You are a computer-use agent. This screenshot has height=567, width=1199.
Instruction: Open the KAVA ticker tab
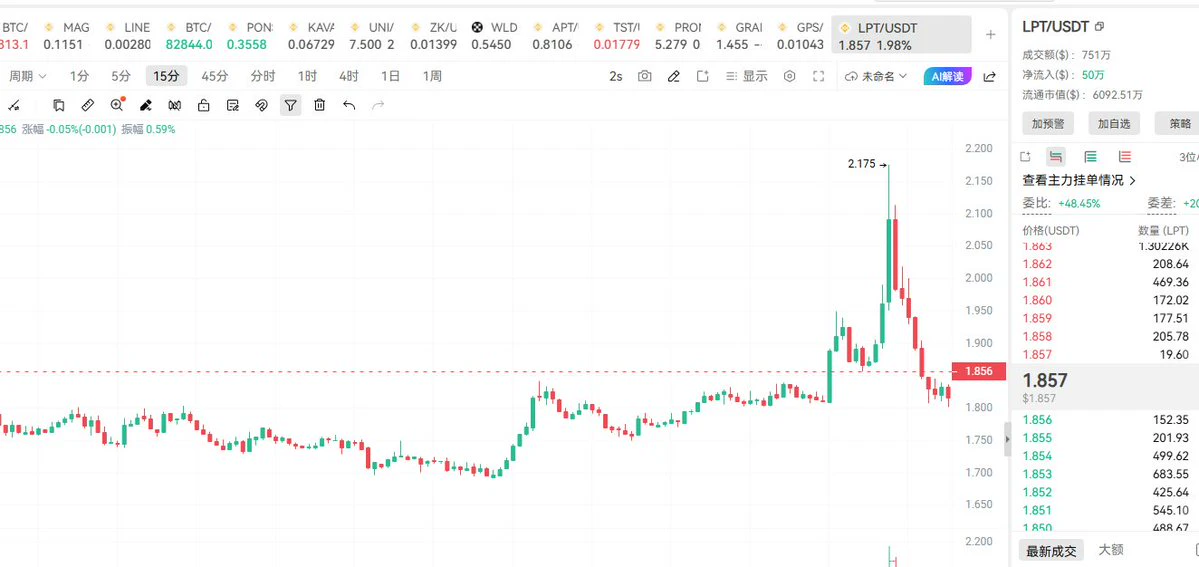(311, 36)
